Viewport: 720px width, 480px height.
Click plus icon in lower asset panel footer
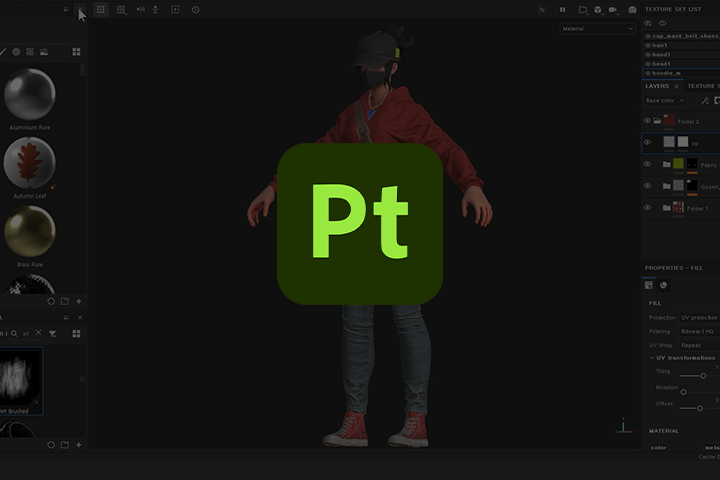coord(79,445)
